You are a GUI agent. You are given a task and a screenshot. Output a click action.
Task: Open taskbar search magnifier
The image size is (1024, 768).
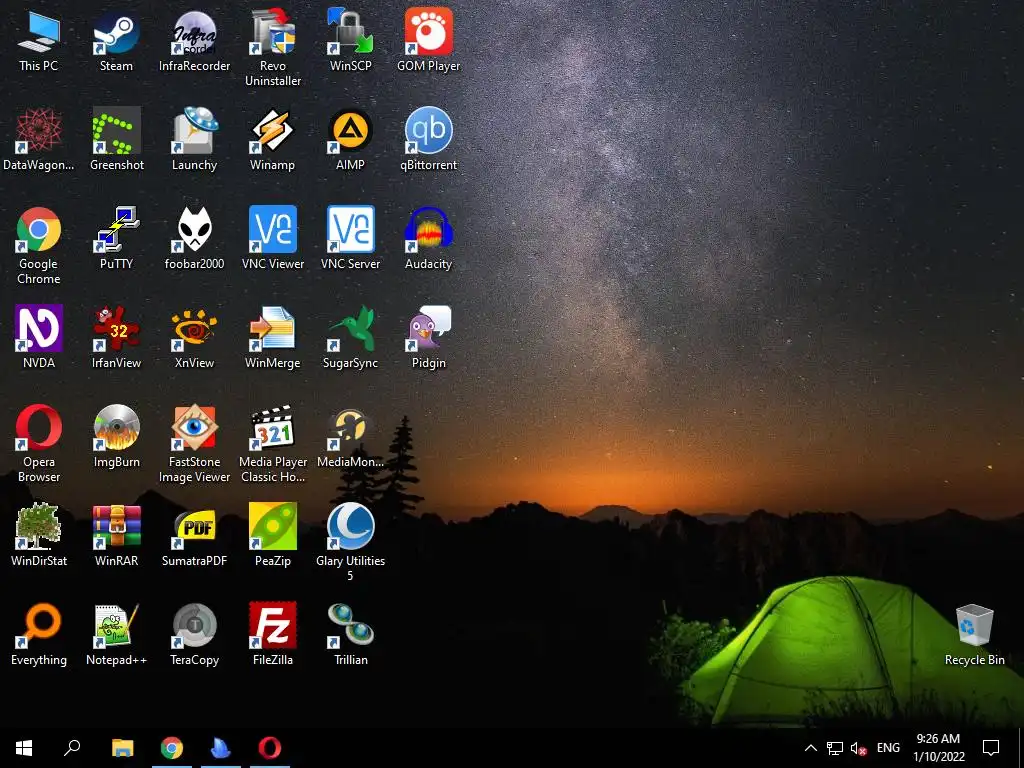coord(72,748)
